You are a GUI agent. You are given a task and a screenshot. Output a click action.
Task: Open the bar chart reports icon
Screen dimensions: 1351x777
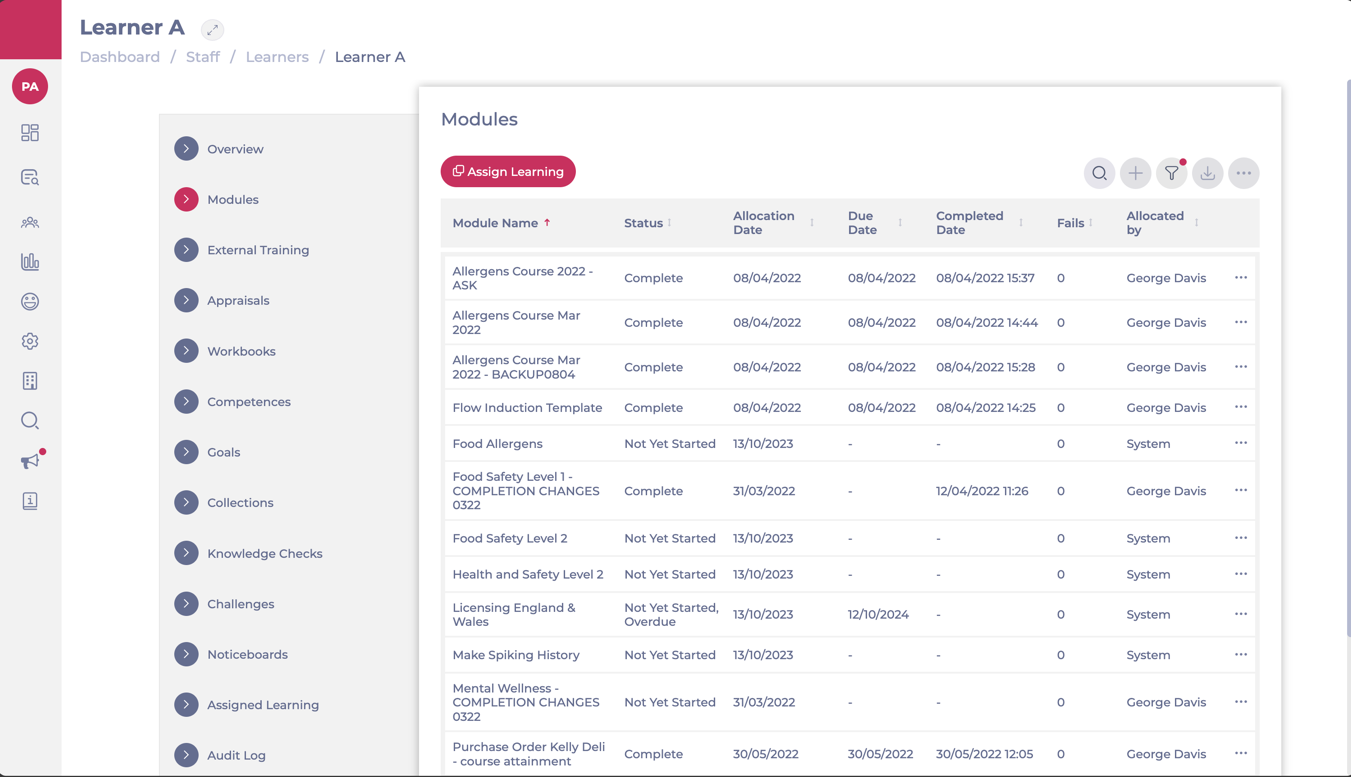click(30, 262)
